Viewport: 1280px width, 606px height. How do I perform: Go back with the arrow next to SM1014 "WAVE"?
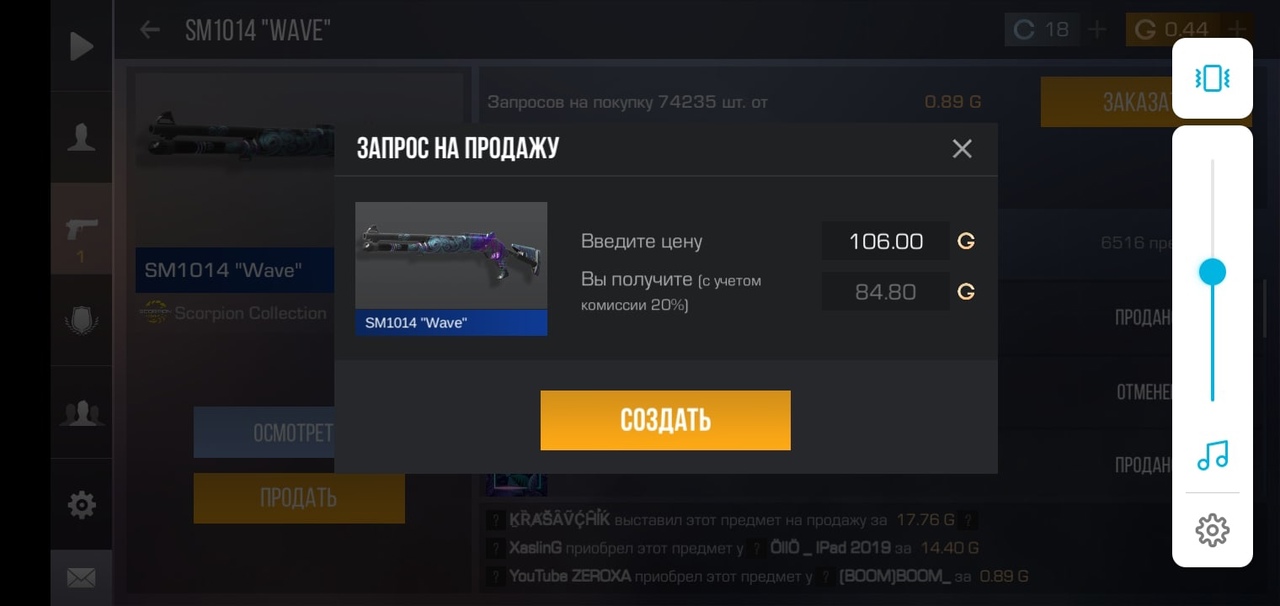(x=150, y=30)
